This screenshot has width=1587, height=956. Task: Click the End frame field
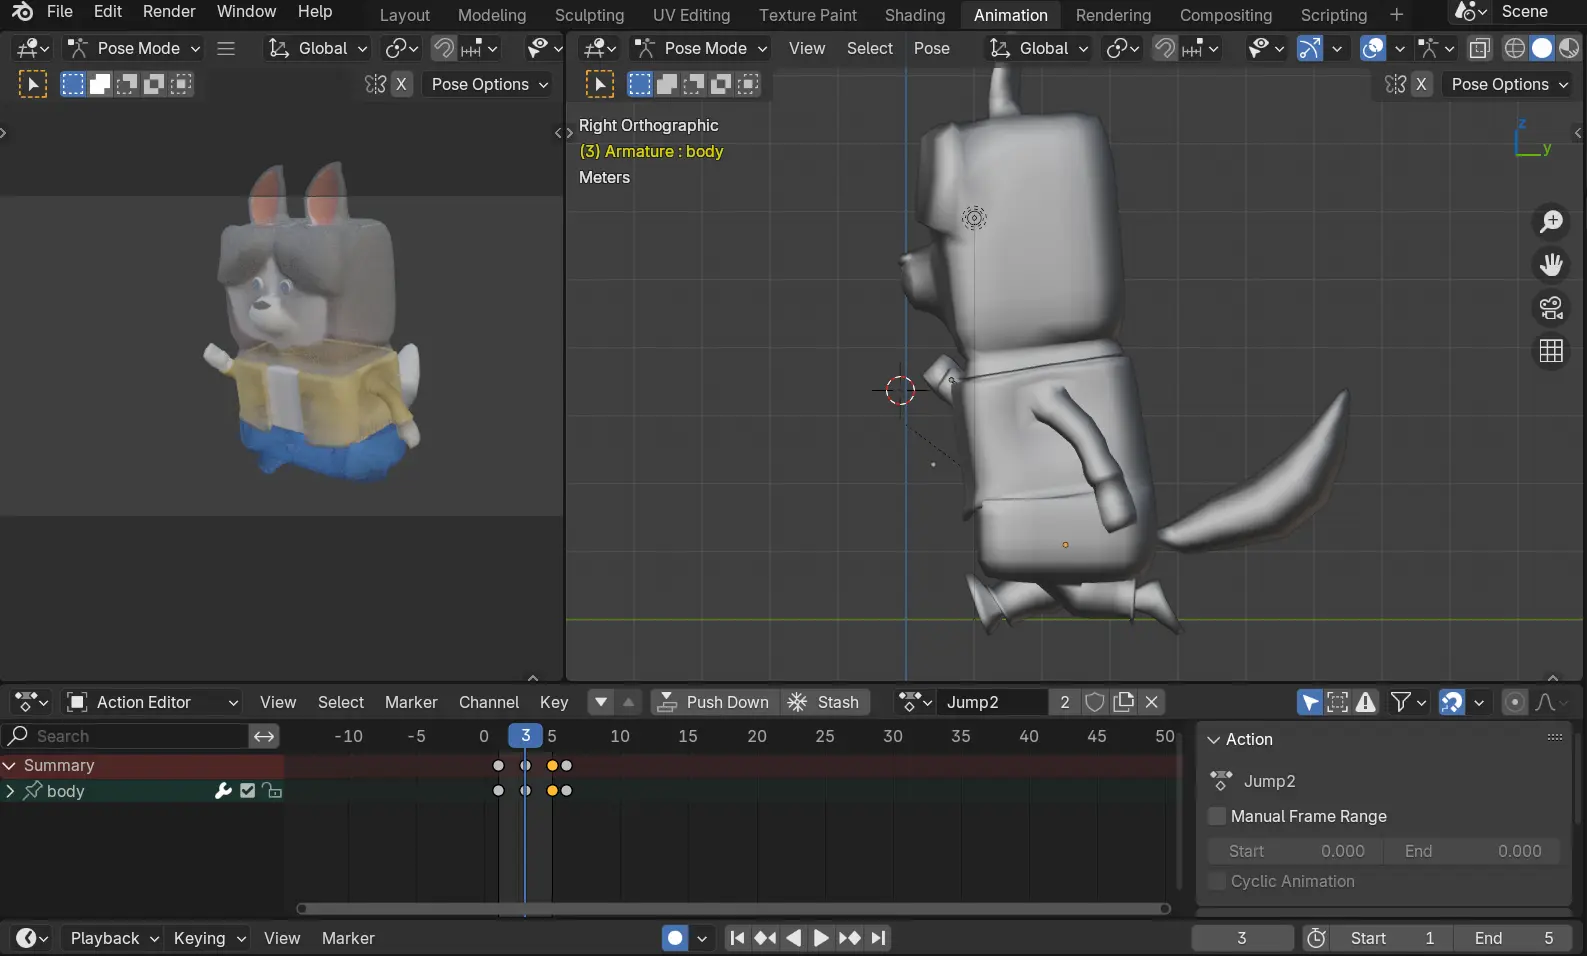click(x=1513, y=938)
